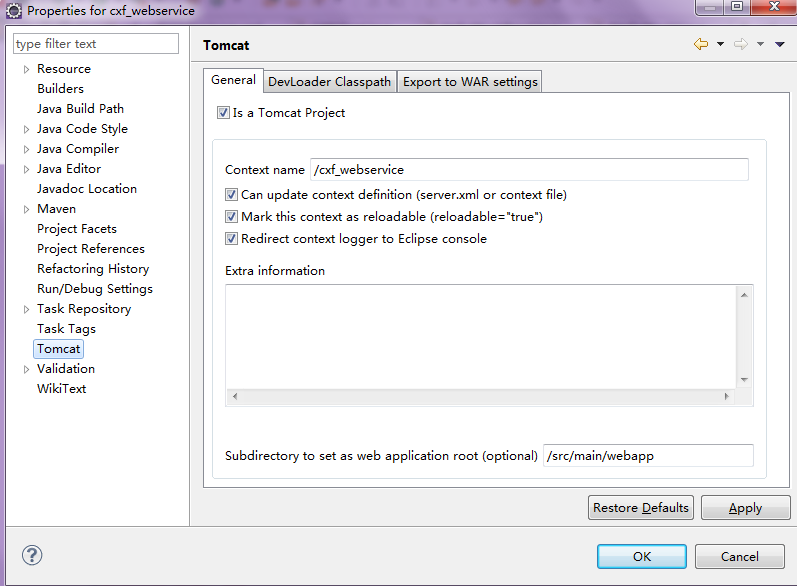Click the back navigation arrow icon
Screen dimensions: 797x586
[x=701, y=44]
